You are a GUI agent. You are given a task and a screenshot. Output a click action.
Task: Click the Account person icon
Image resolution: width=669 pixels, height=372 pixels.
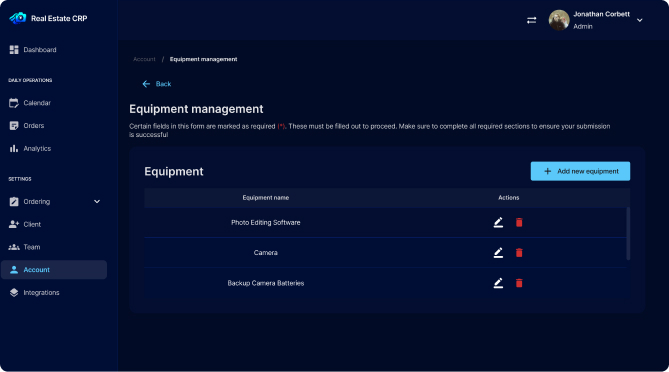click(x=14, y=270)
